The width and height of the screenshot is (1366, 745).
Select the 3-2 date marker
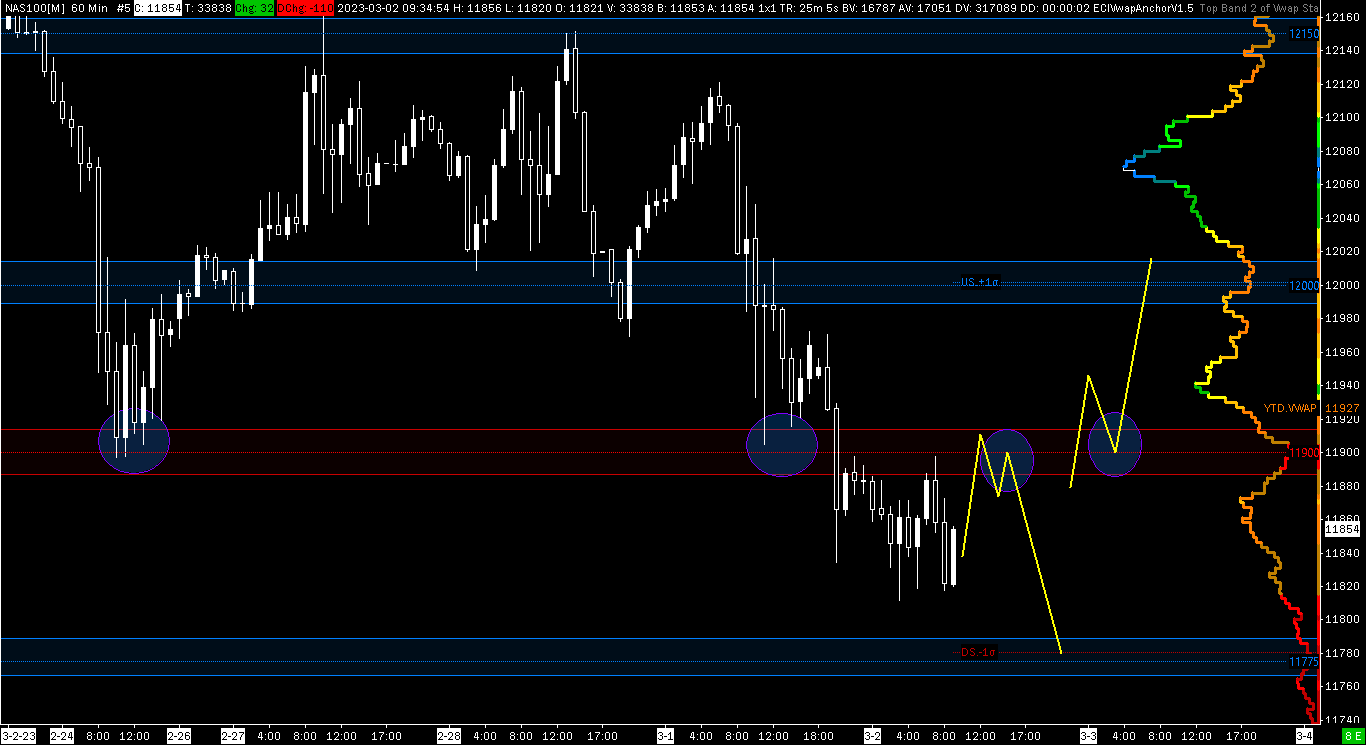coord(872,736)
